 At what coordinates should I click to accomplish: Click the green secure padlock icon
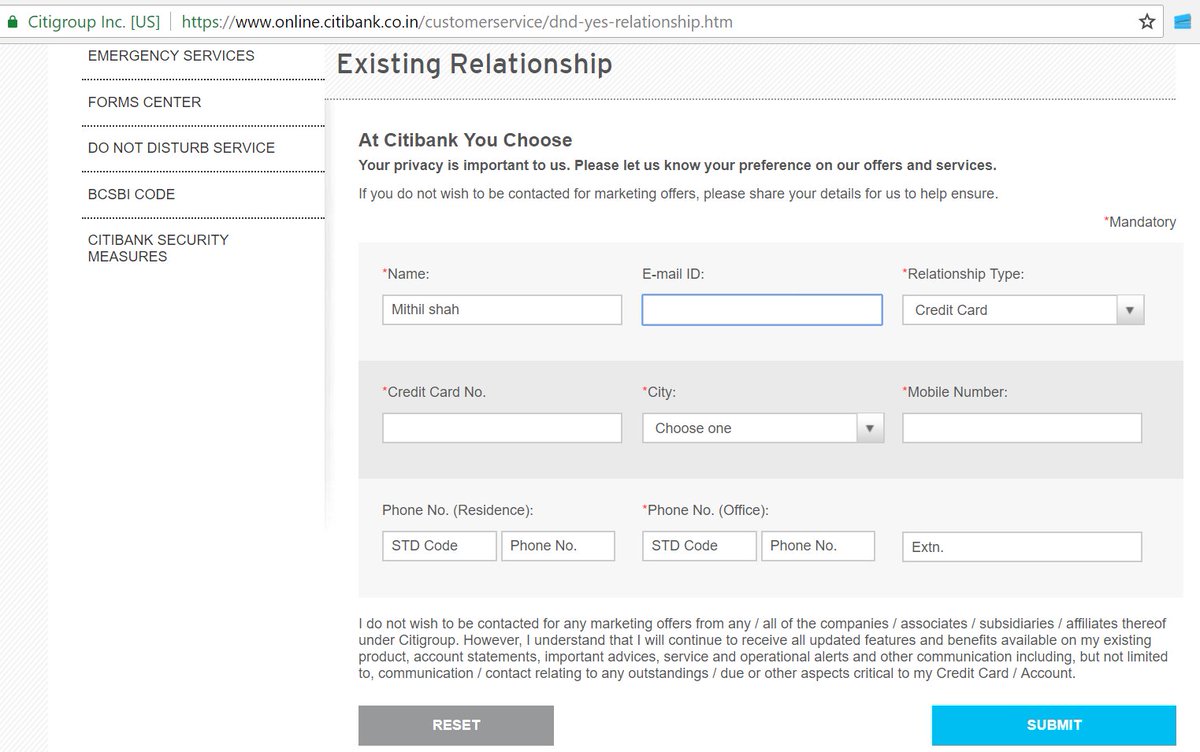click(x=12, y=20)
